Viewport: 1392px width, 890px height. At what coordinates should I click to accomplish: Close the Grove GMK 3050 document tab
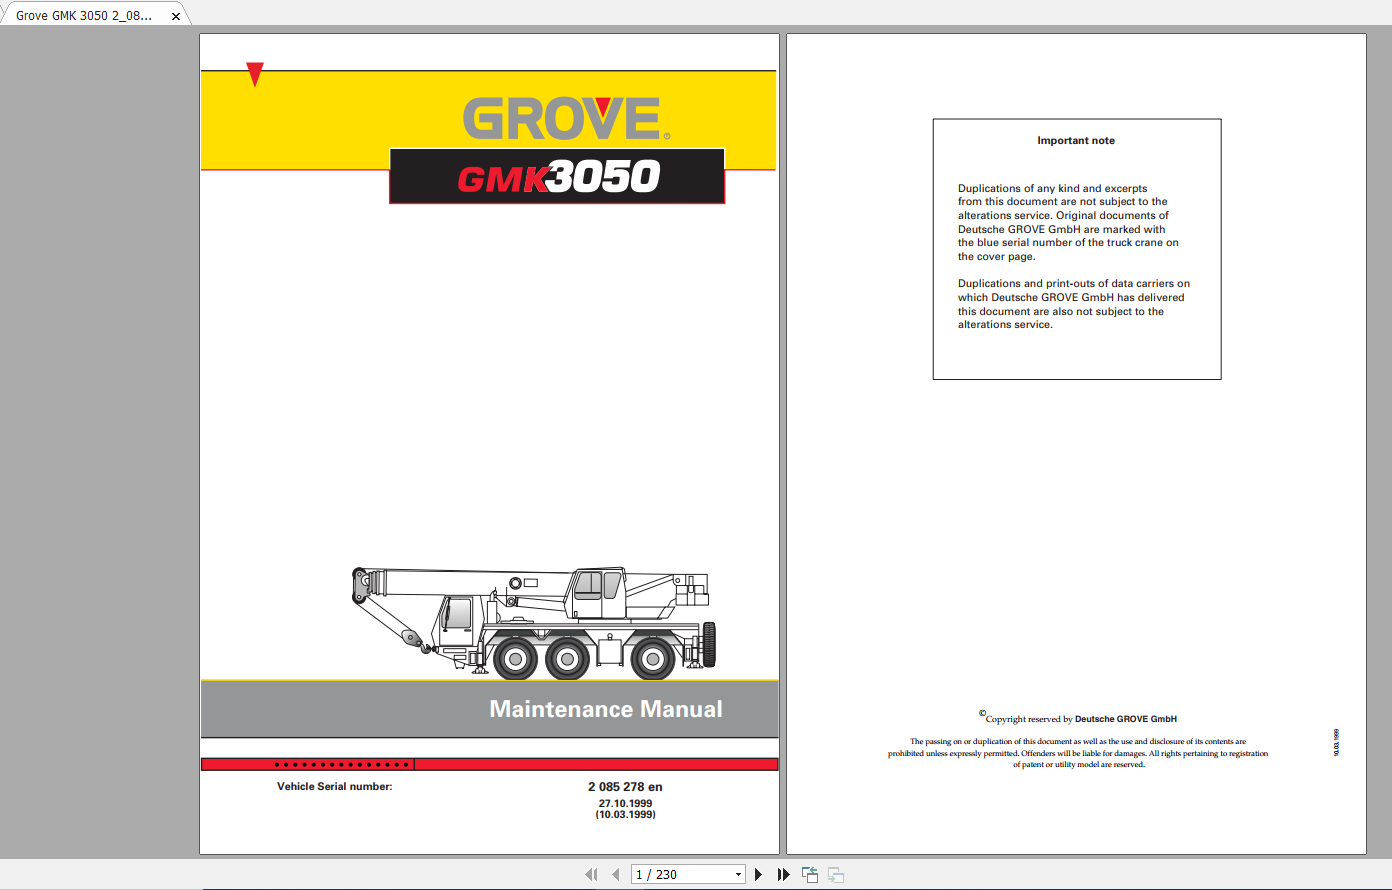[176, 16]
